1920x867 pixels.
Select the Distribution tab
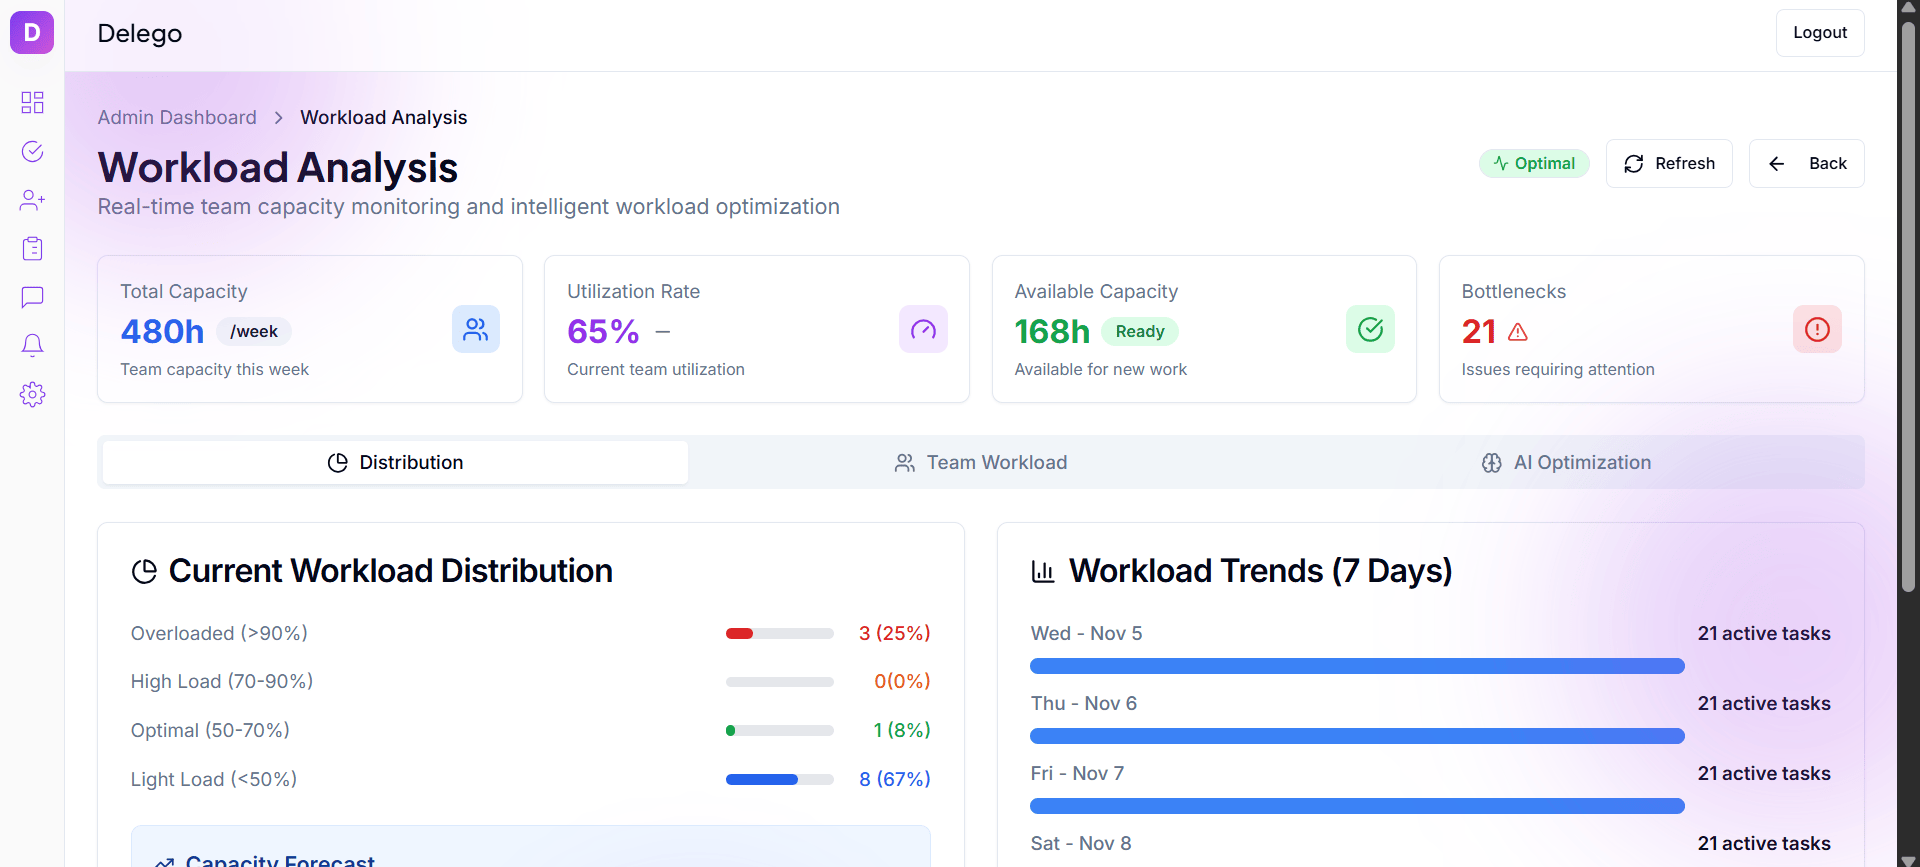(x=395, y=462)
